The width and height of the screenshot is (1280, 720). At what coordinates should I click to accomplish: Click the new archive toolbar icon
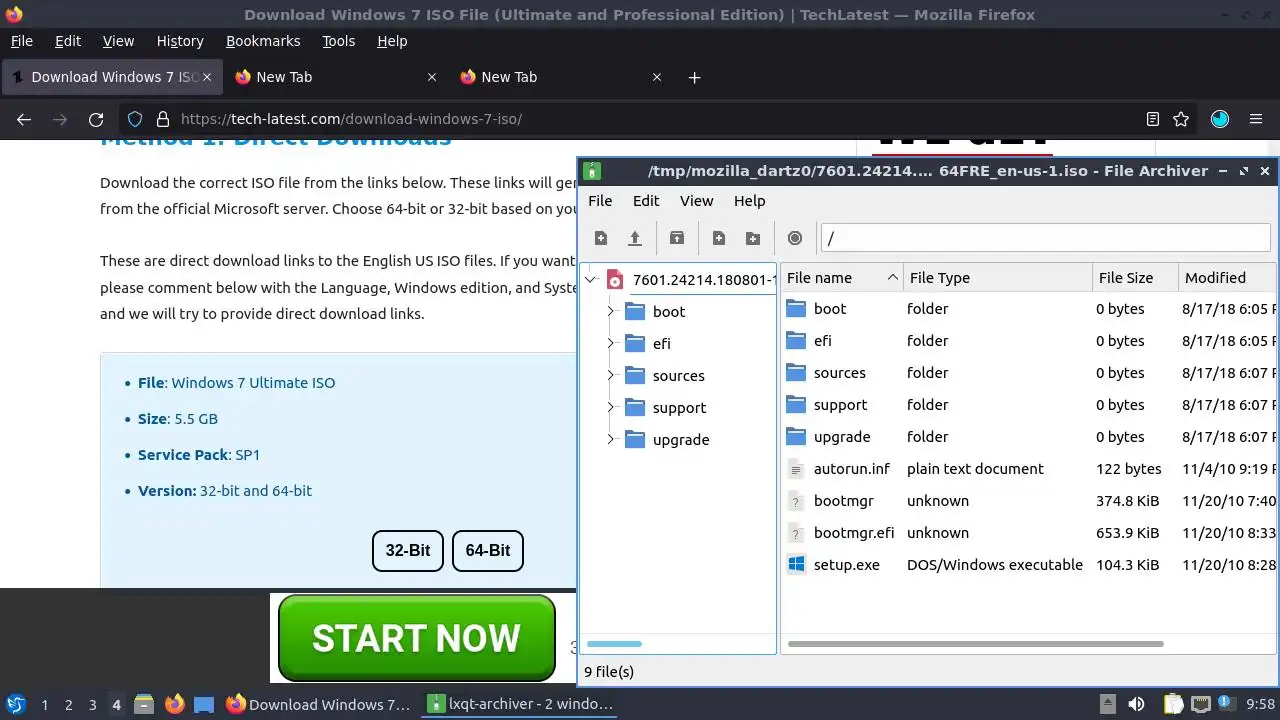[x=601, y=238]
